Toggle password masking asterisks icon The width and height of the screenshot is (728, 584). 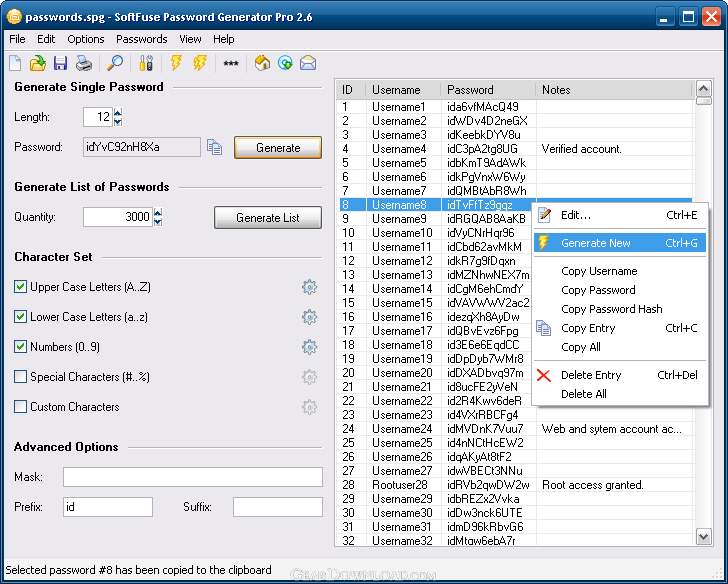pyautogui.click(x=231, y=64)
